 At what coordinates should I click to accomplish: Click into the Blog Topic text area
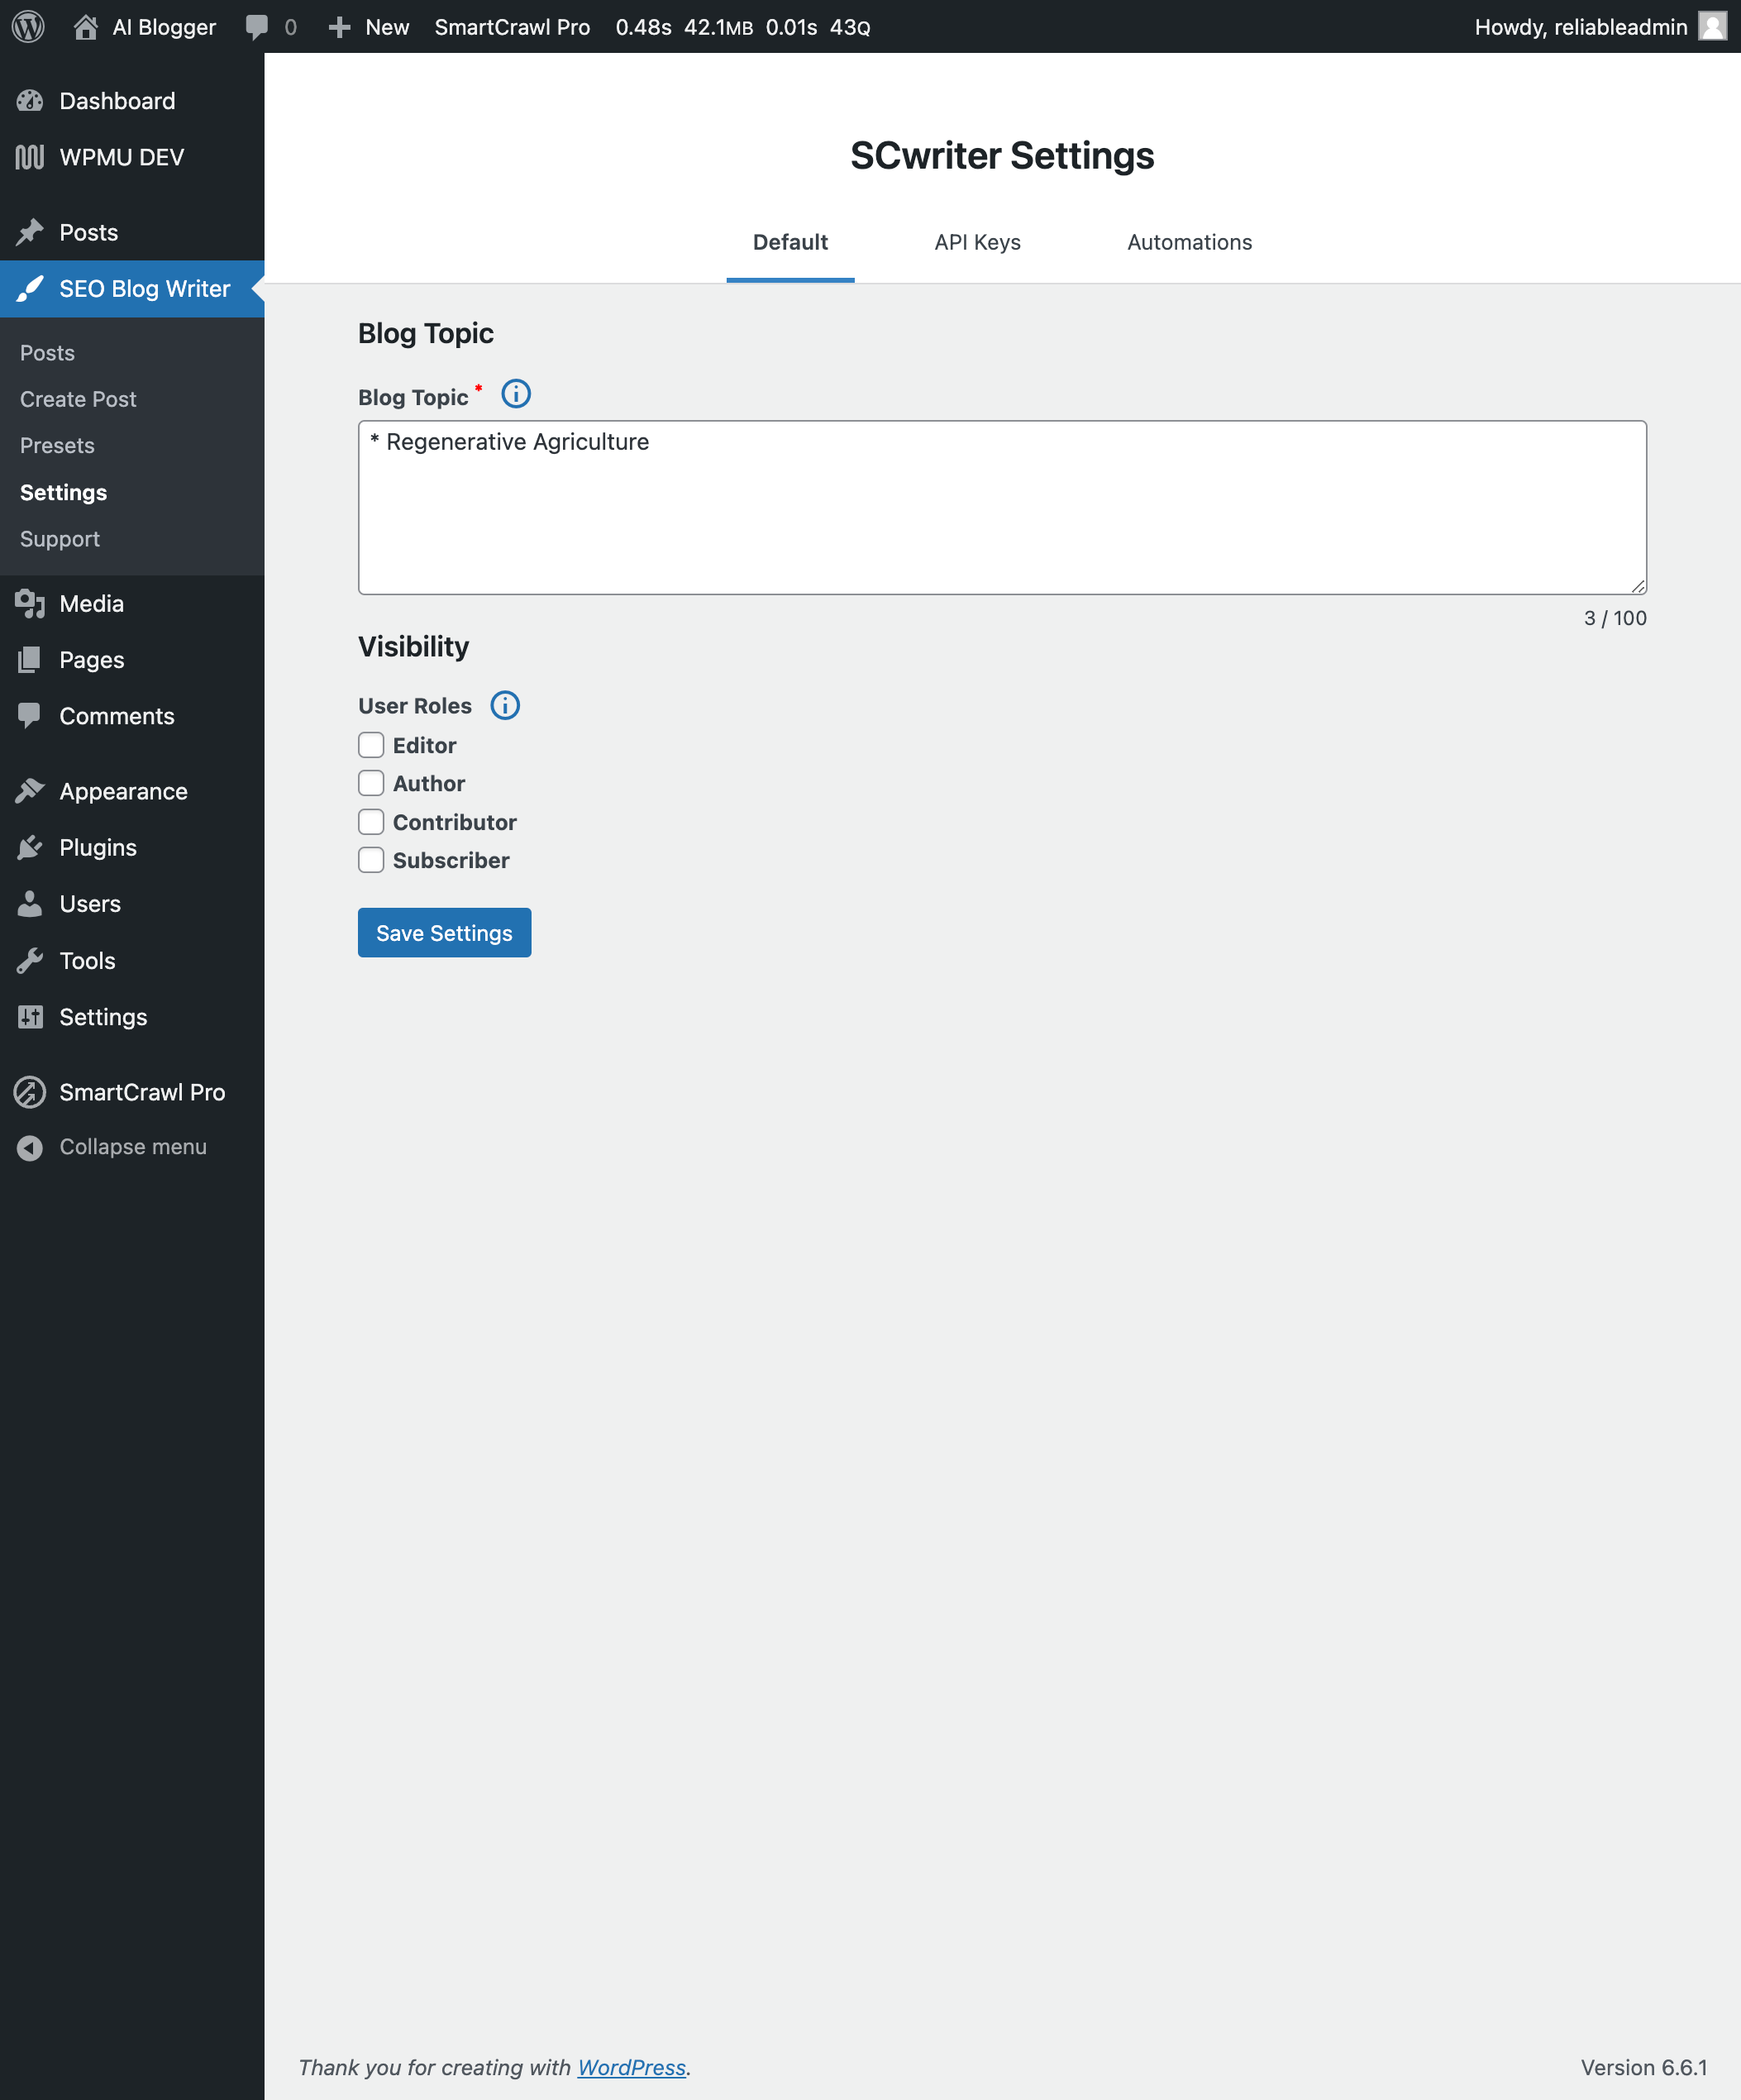1001,507
